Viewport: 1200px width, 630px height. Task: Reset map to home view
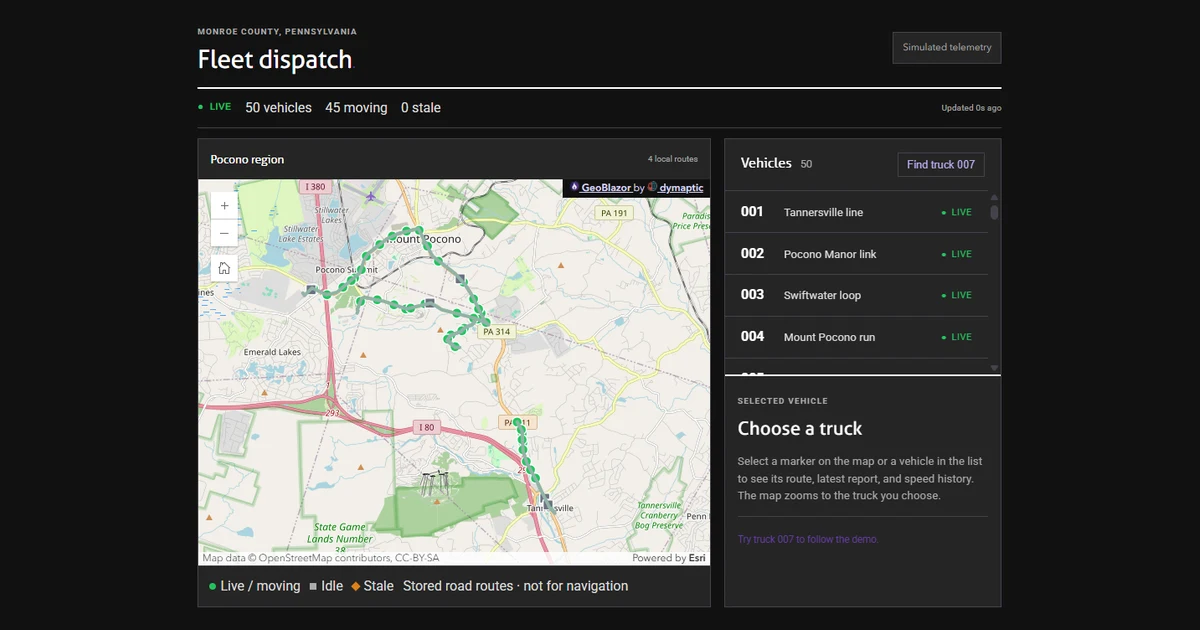pyautogui.click(x=224, y=268)
